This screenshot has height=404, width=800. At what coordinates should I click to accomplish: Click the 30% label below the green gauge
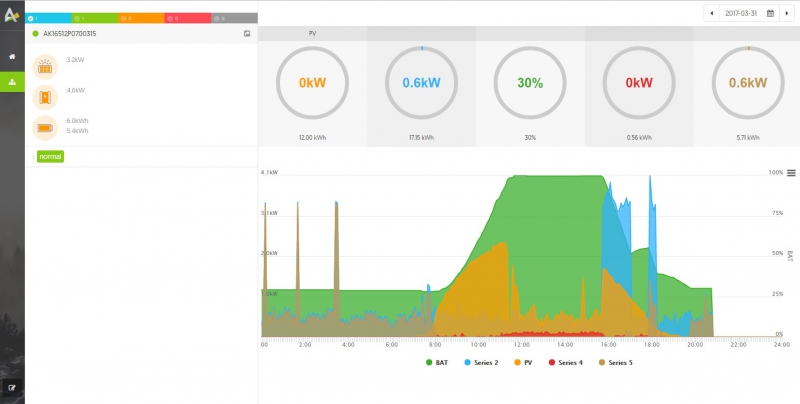(530, 138)
